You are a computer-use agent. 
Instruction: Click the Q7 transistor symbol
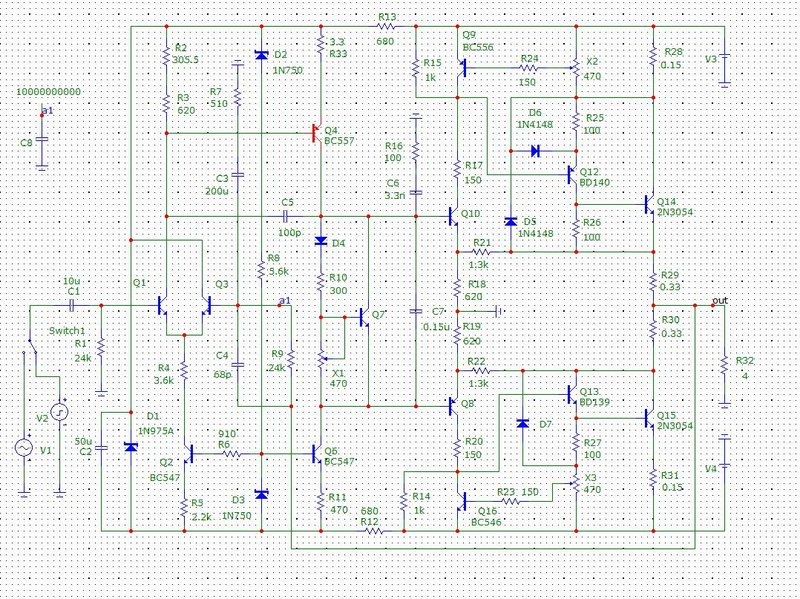[x=364, y=317]
